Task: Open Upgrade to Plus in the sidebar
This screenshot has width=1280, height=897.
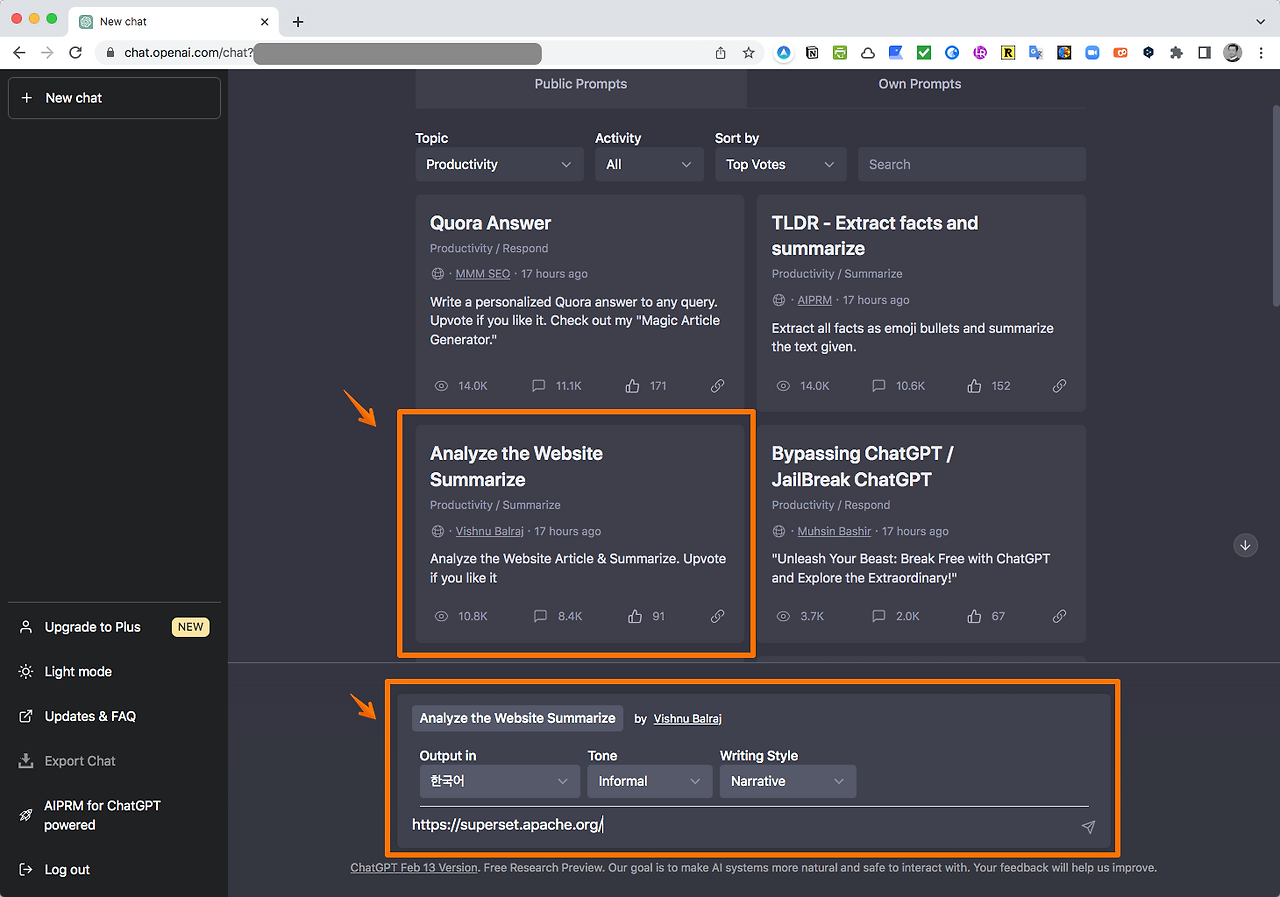Action: (x=114, y=627)
